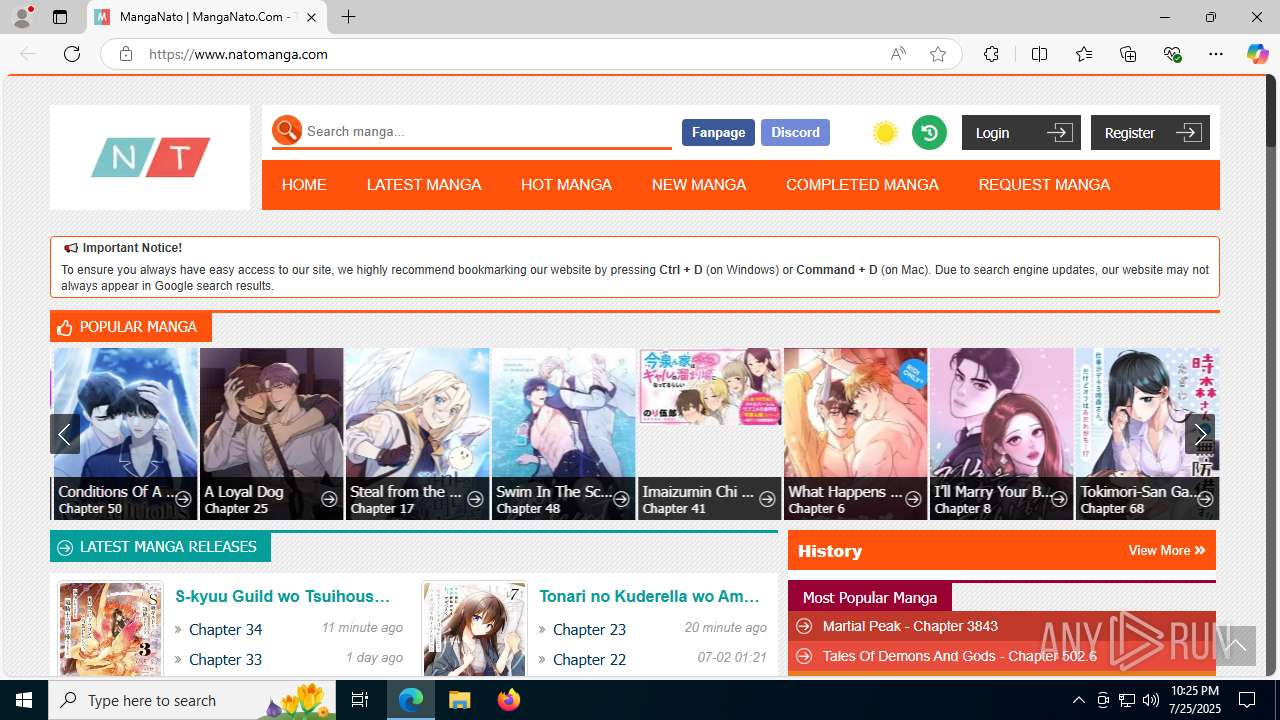Open REQUEST MANGA menu item

[x=1044, y=185]
